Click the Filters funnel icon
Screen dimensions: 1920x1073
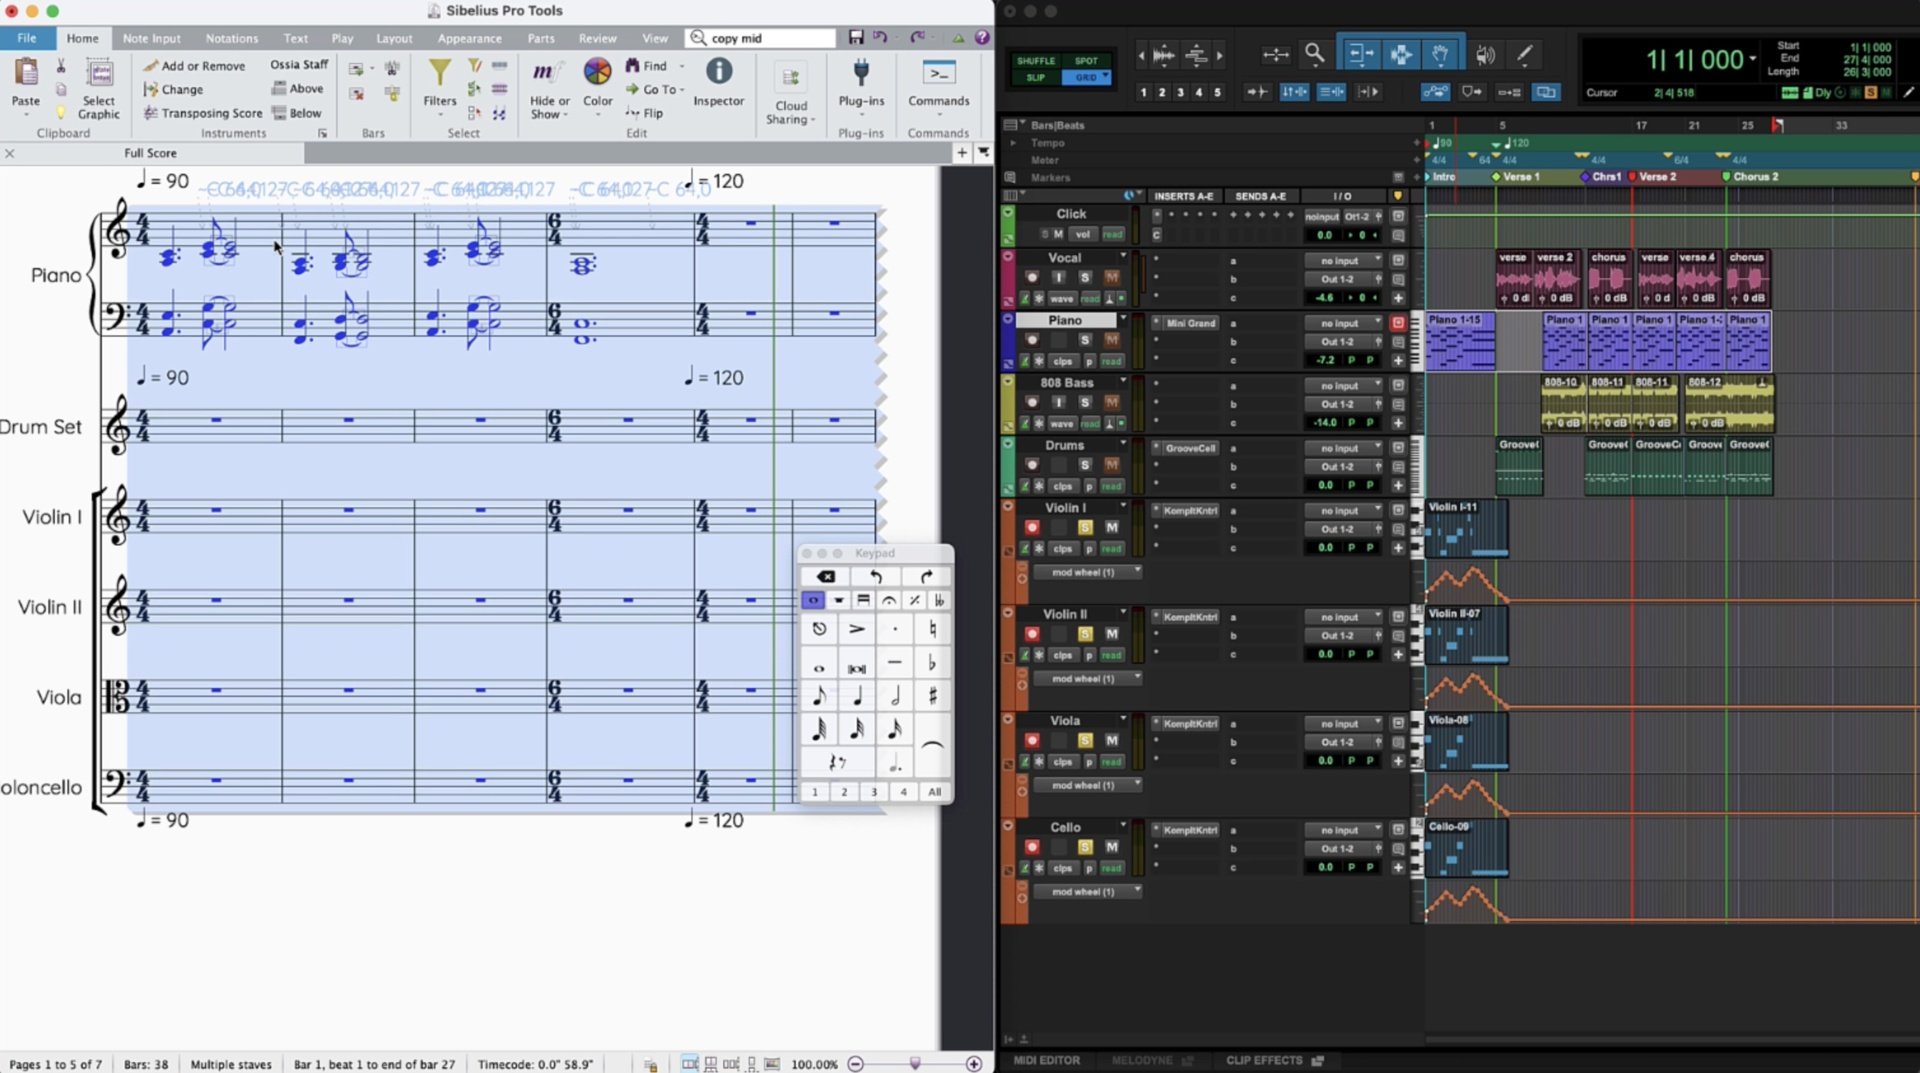[x=439, y=72]
